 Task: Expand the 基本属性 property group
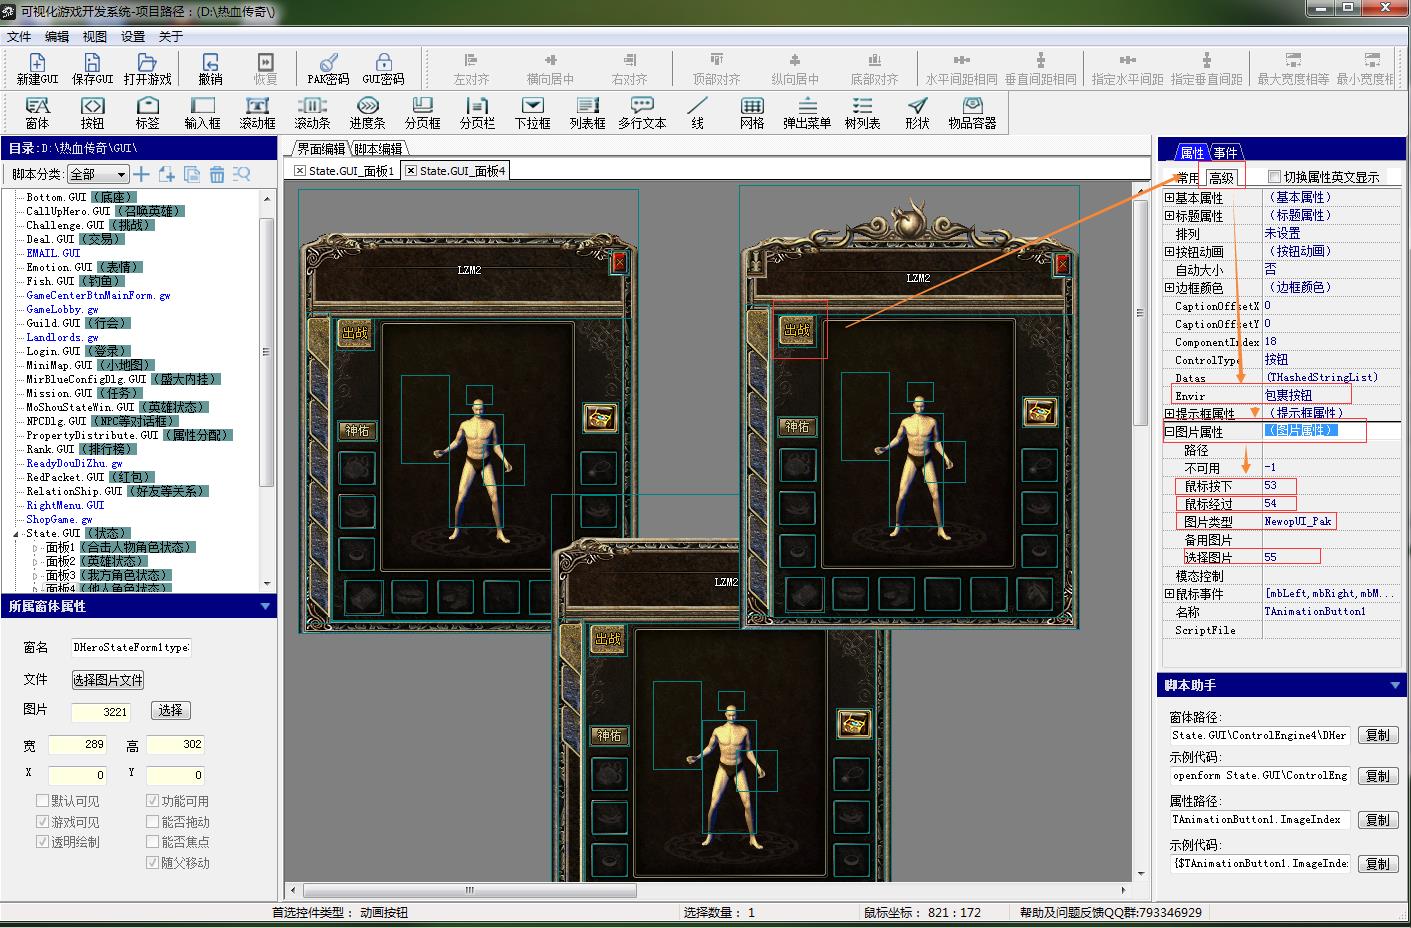1169,198
